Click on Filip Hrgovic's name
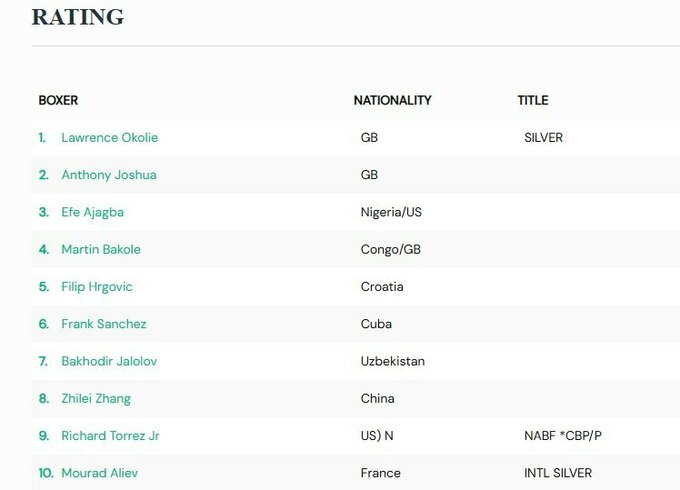Screen dimensions: 680x490 tap(96, 287)
